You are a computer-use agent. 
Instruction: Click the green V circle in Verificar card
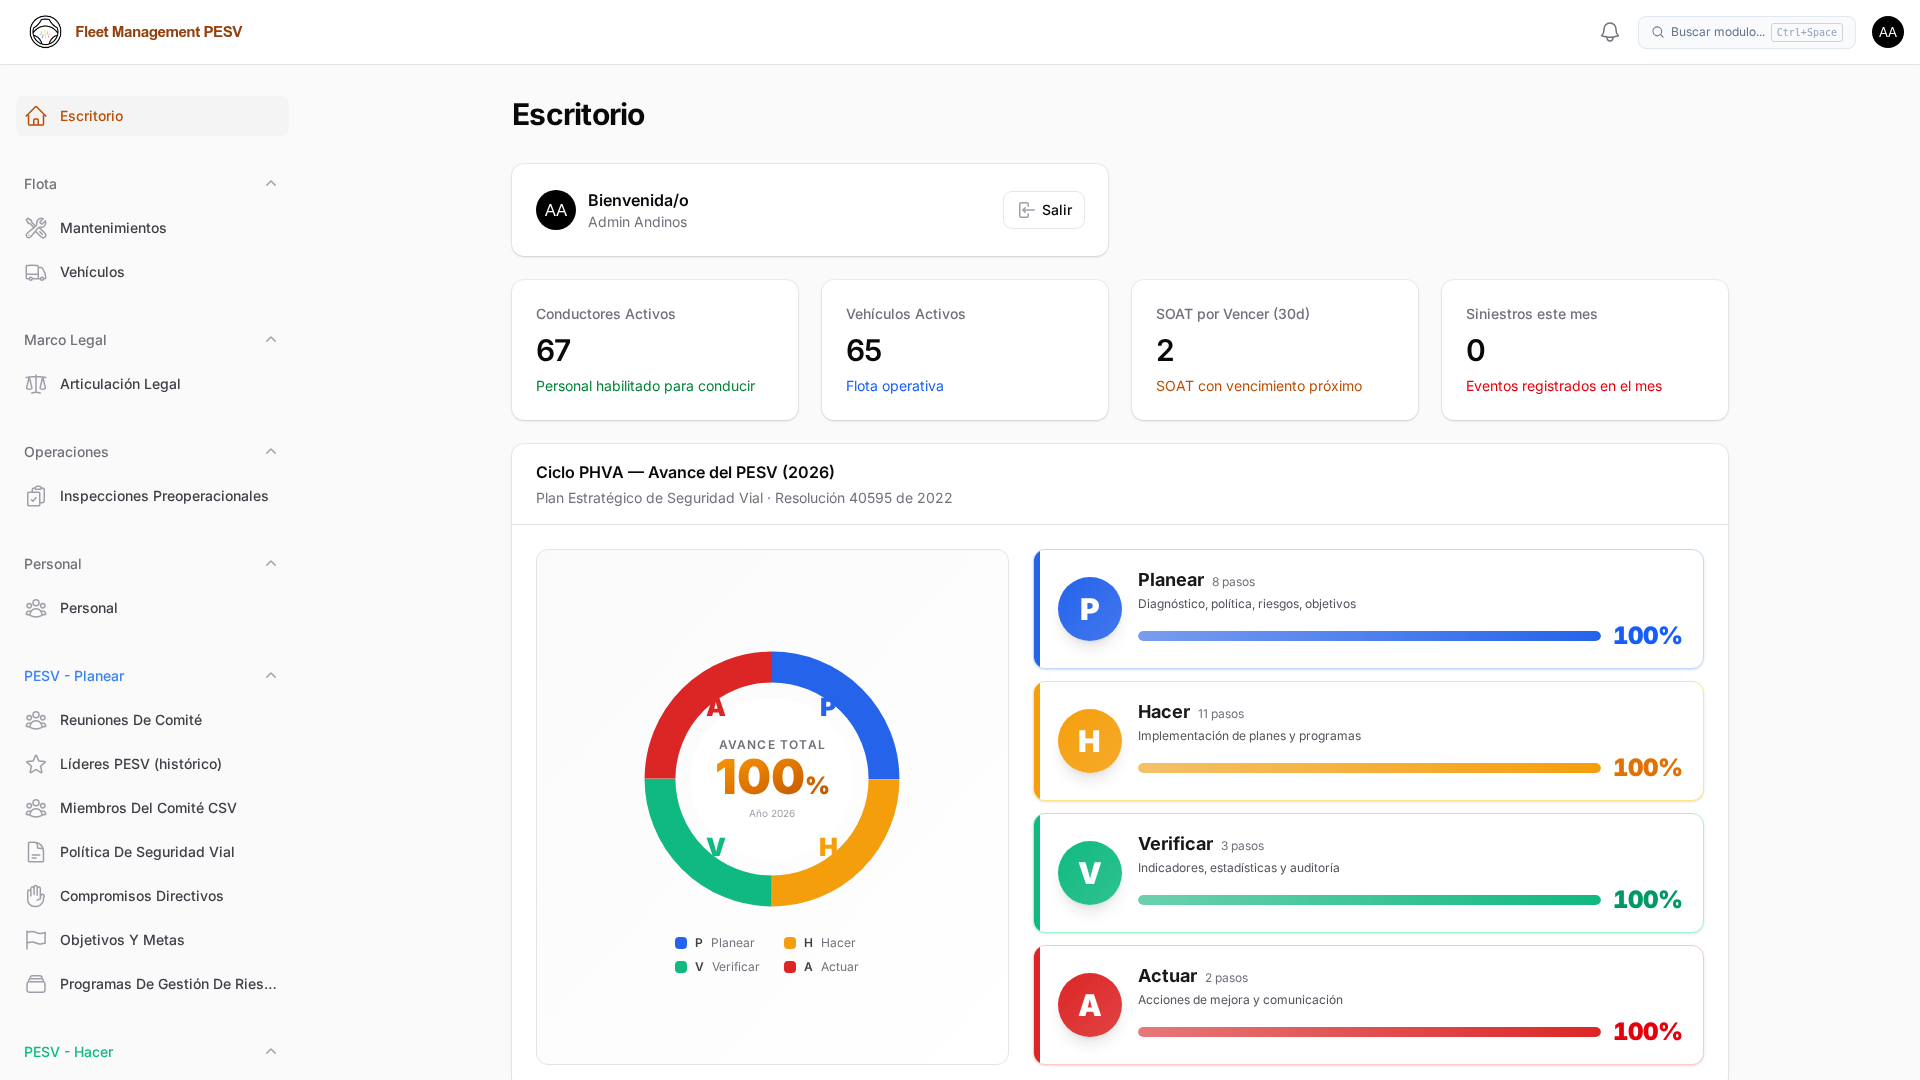point(1090,873)
